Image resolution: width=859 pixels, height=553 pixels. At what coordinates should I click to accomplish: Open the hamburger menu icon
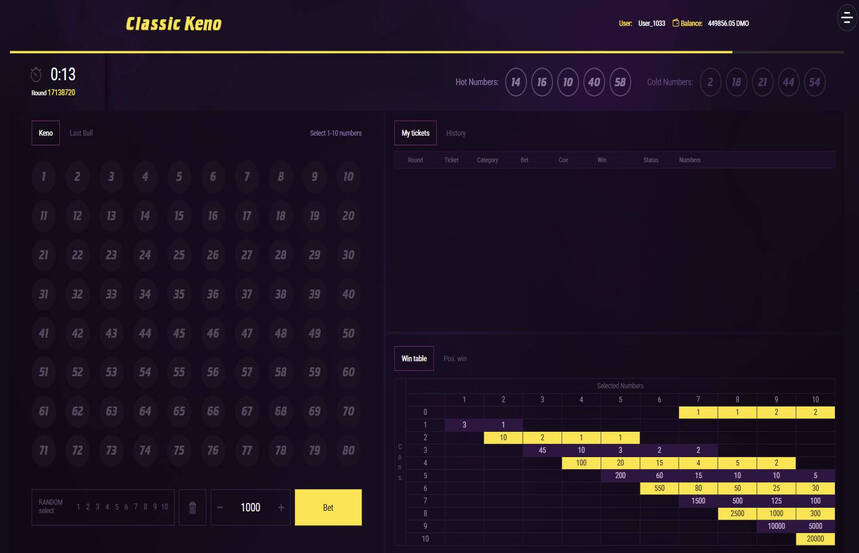[x=847, y=18]
